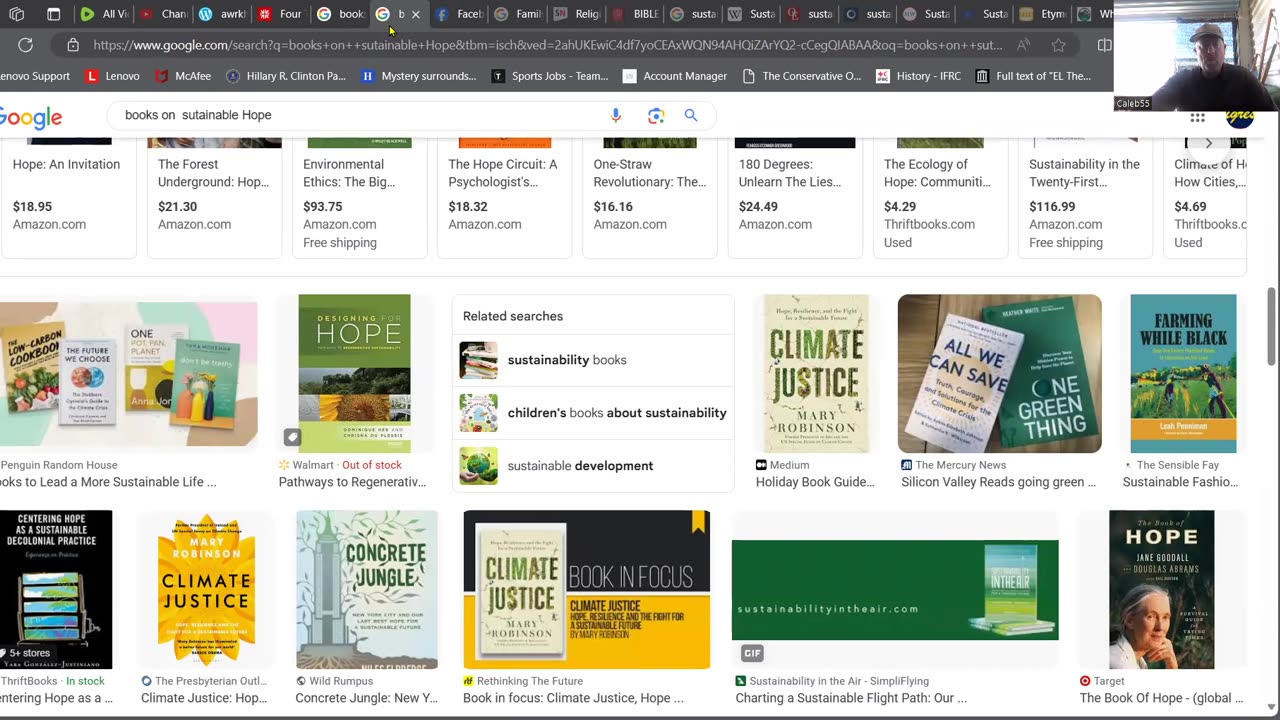Click the address bar URL field
Viewport: 1280px width, 720px height.
547,45
